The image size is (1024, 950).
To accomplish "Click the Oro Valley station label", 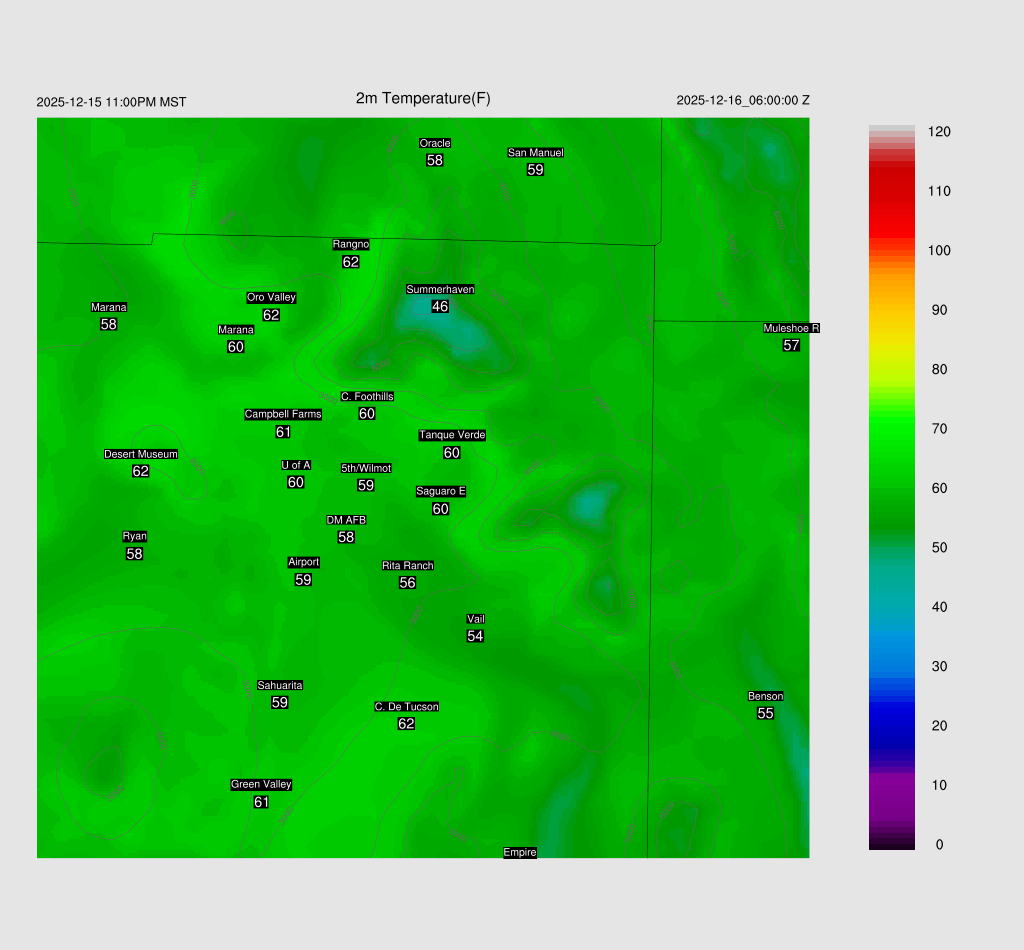I will click(271, 297).
